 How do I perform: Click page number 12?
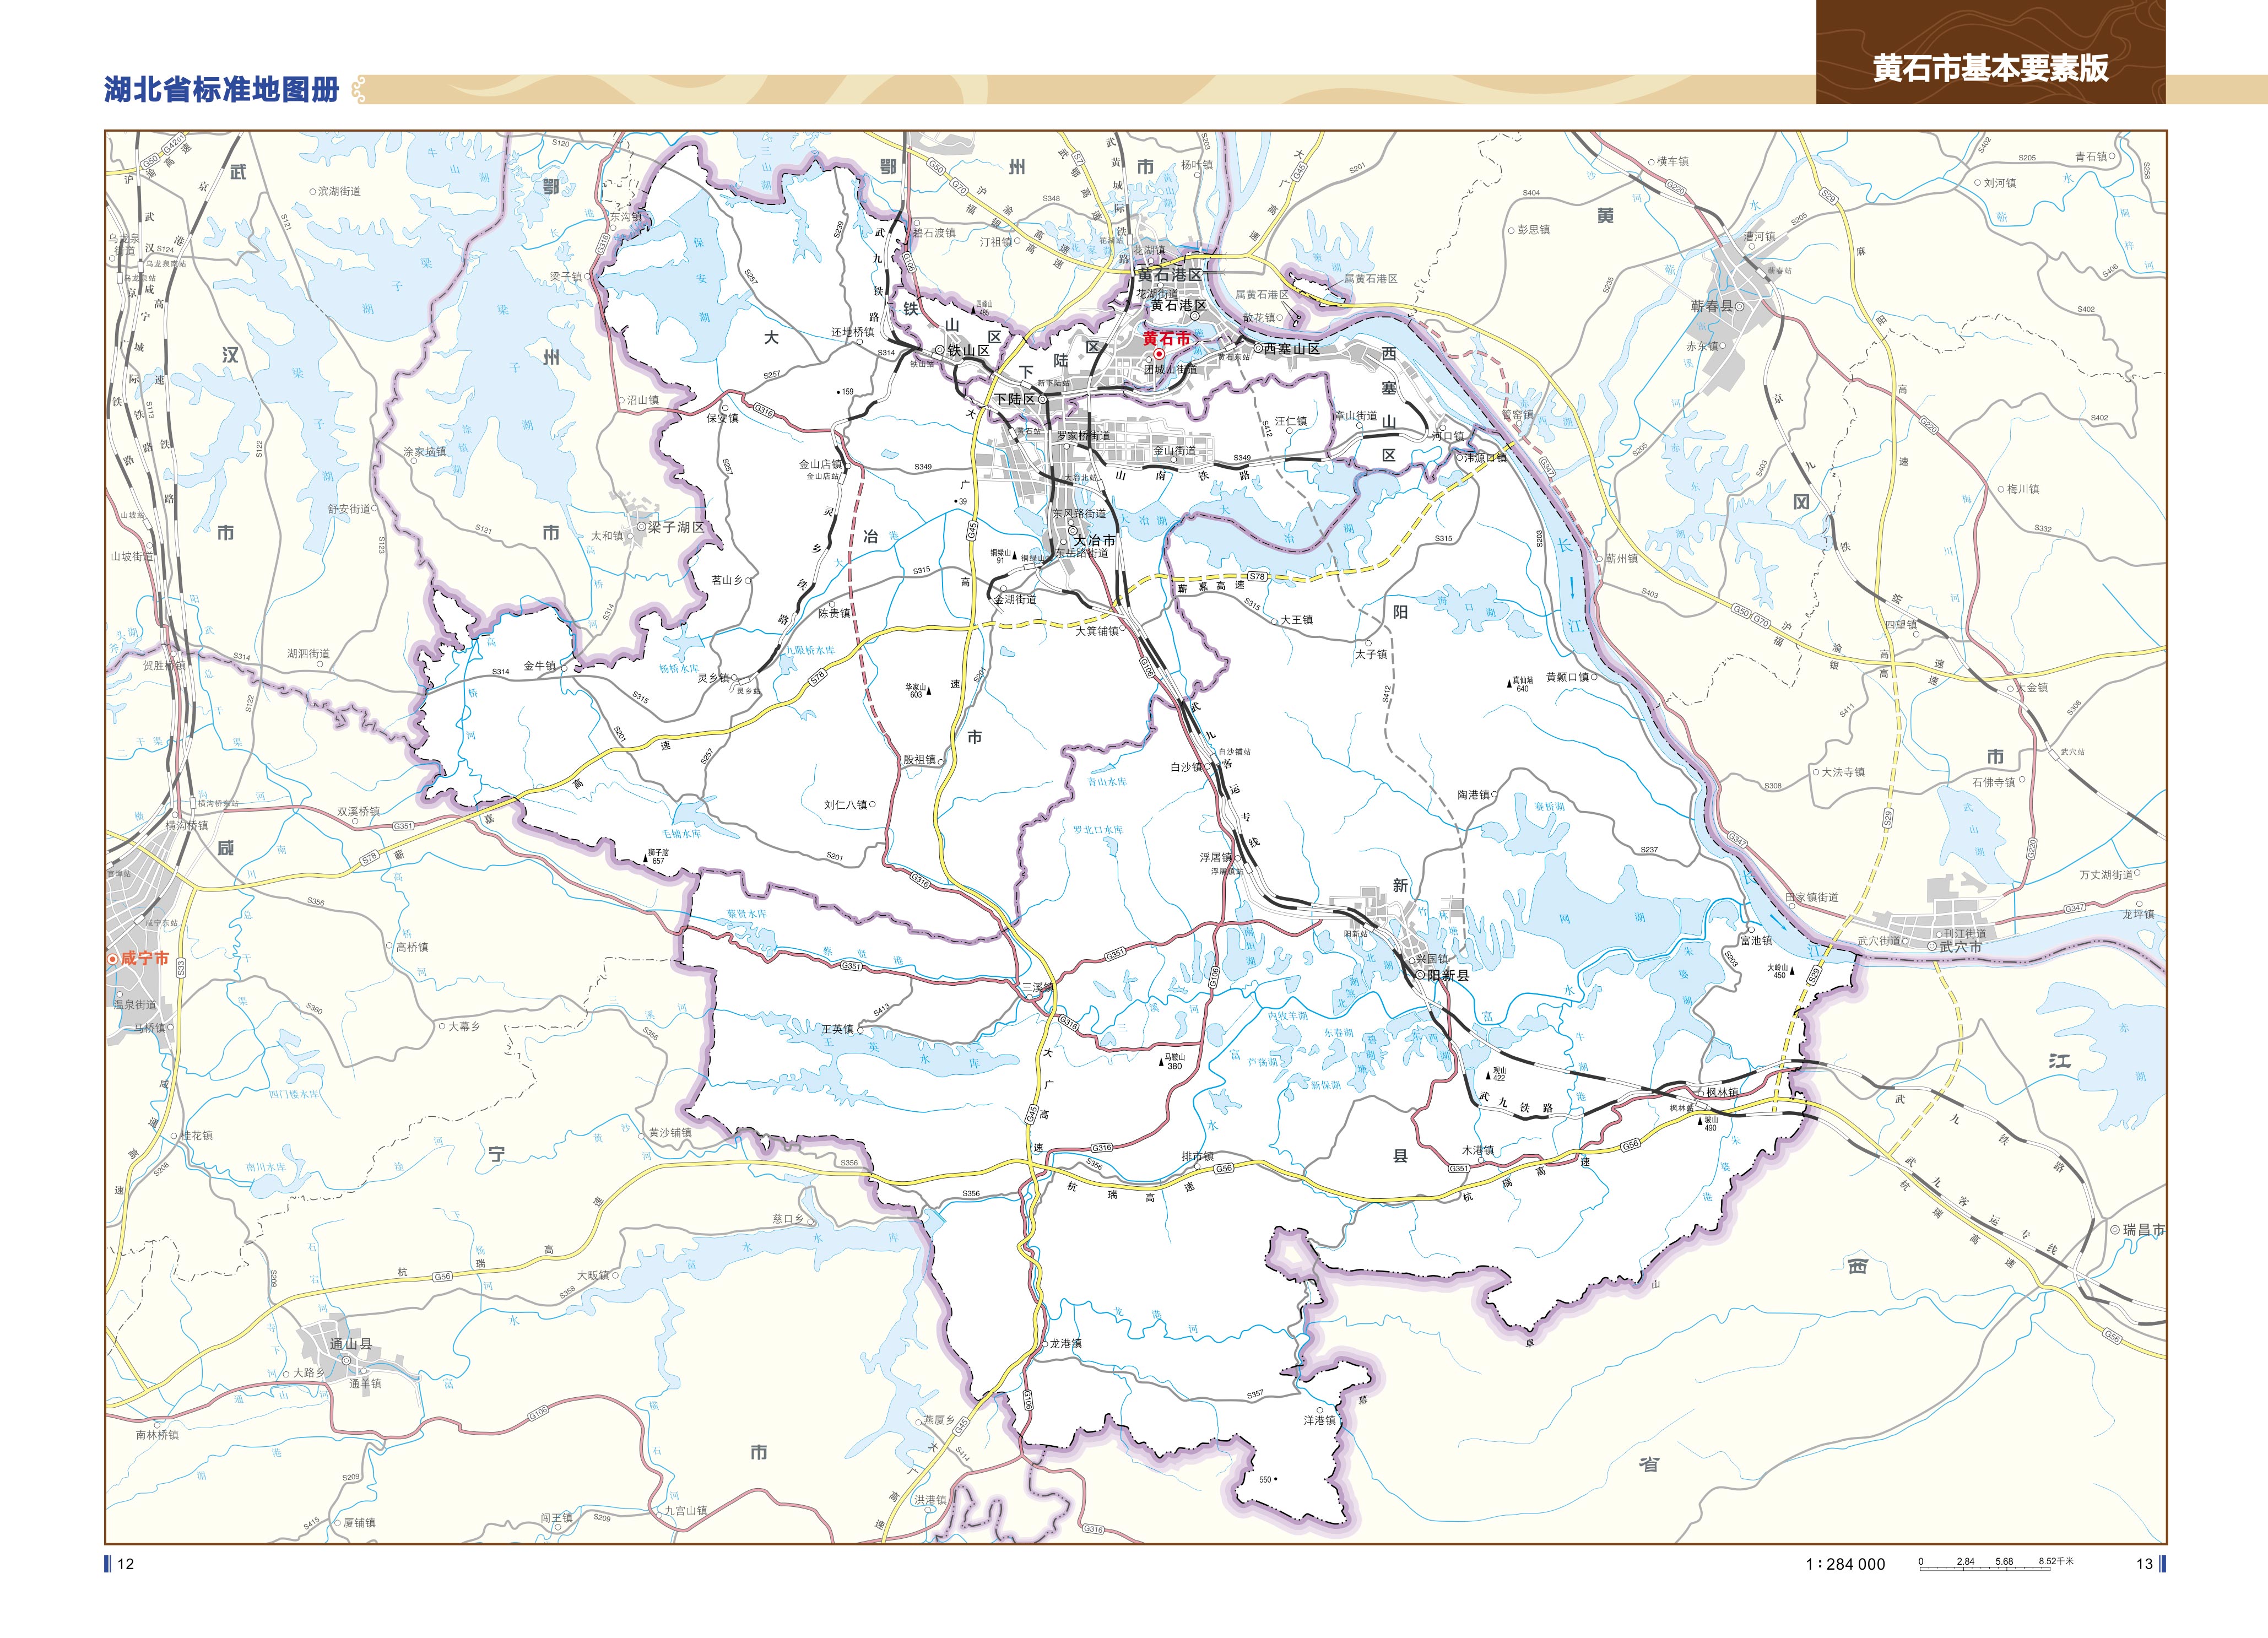coord(125,1564)
